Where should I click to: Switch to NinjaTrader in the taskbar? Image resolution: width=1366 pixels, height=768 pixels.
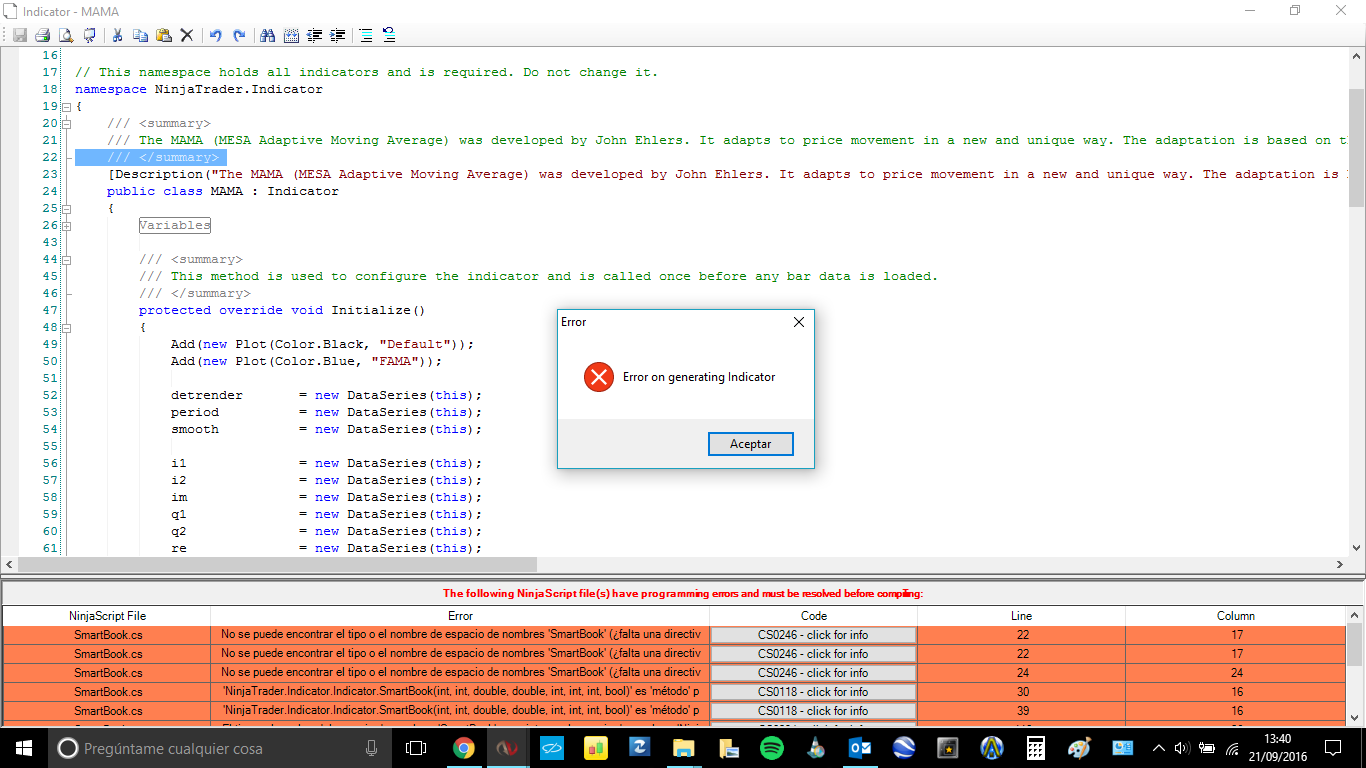tap(507, 747)
